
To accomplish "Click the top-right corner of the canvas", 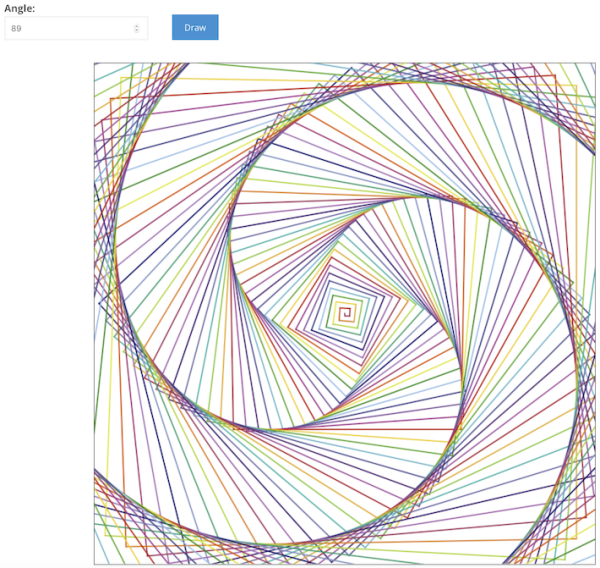I will tap(593, 65).
